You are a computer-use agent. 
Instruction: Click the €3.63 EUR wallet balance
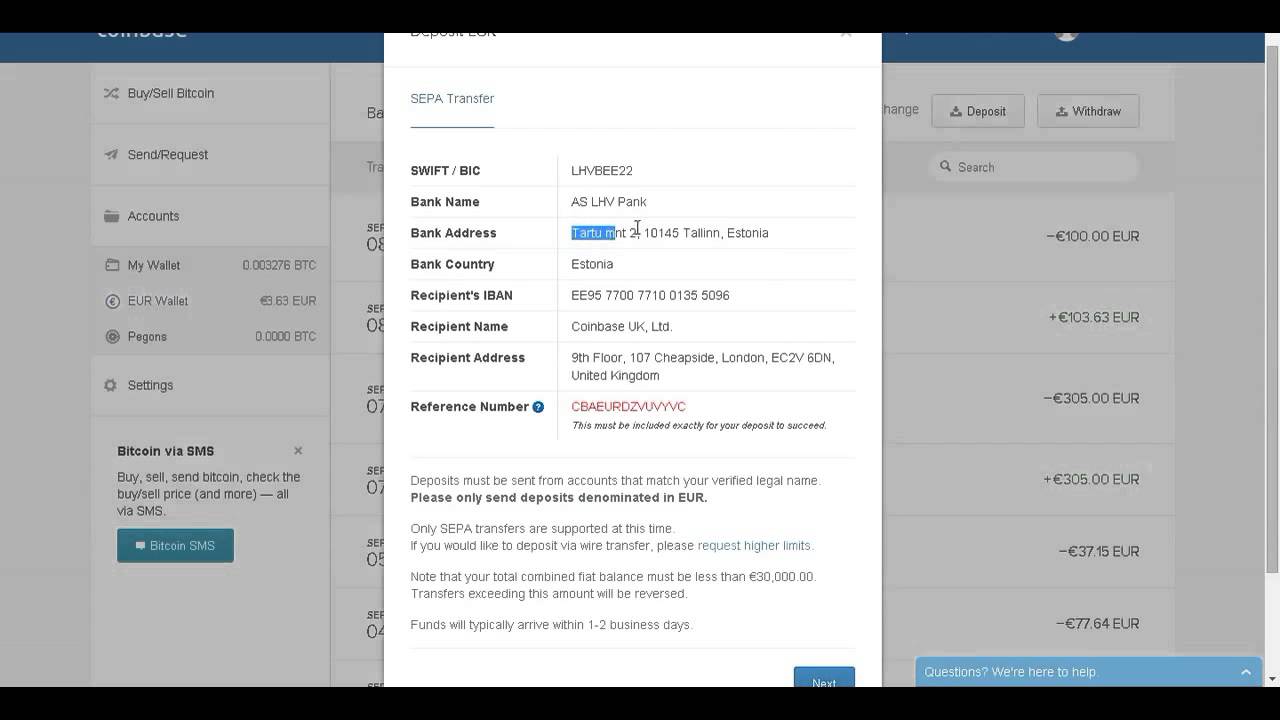(288, 301)
